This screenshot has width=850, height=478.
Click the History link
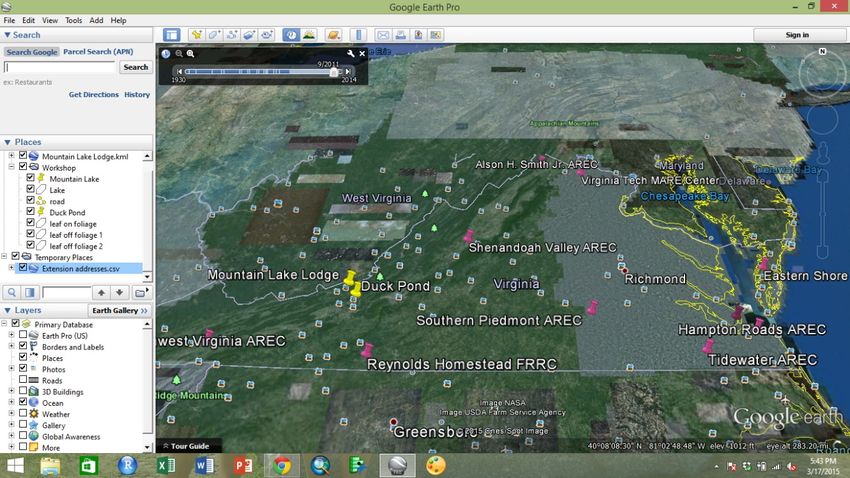click(137, 94)
